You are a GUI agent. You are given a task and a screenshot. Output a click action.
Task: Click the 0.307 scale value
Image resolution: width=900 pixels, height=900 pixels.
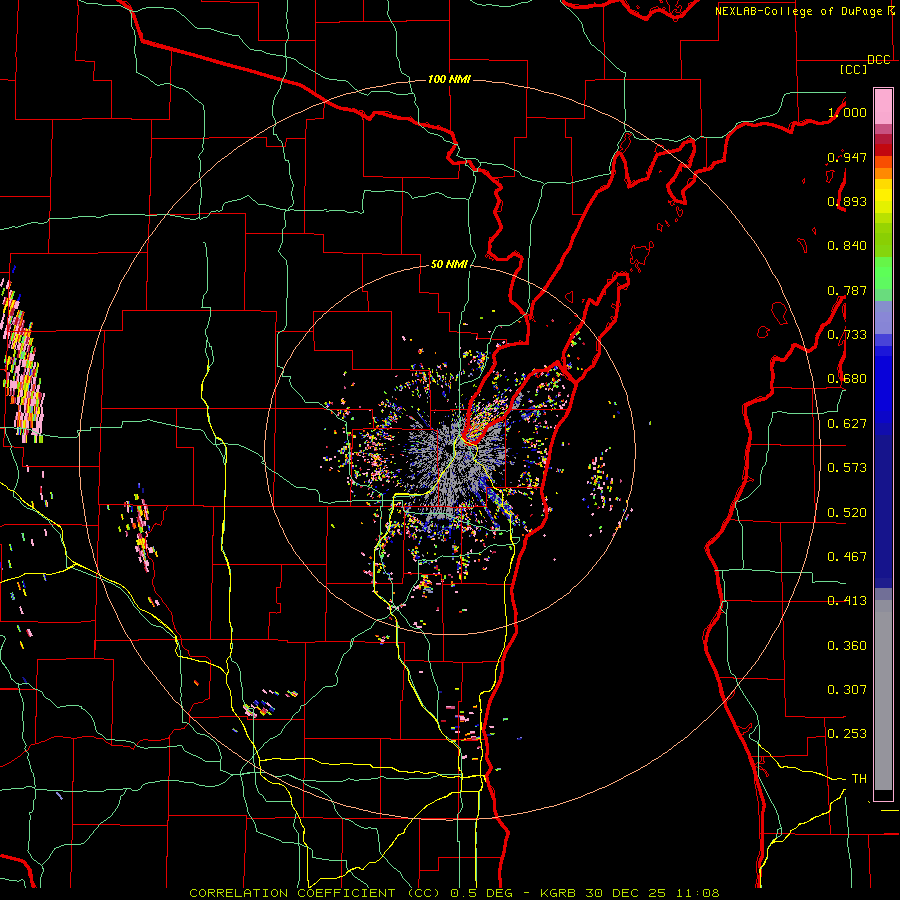(x=847, y=690)
